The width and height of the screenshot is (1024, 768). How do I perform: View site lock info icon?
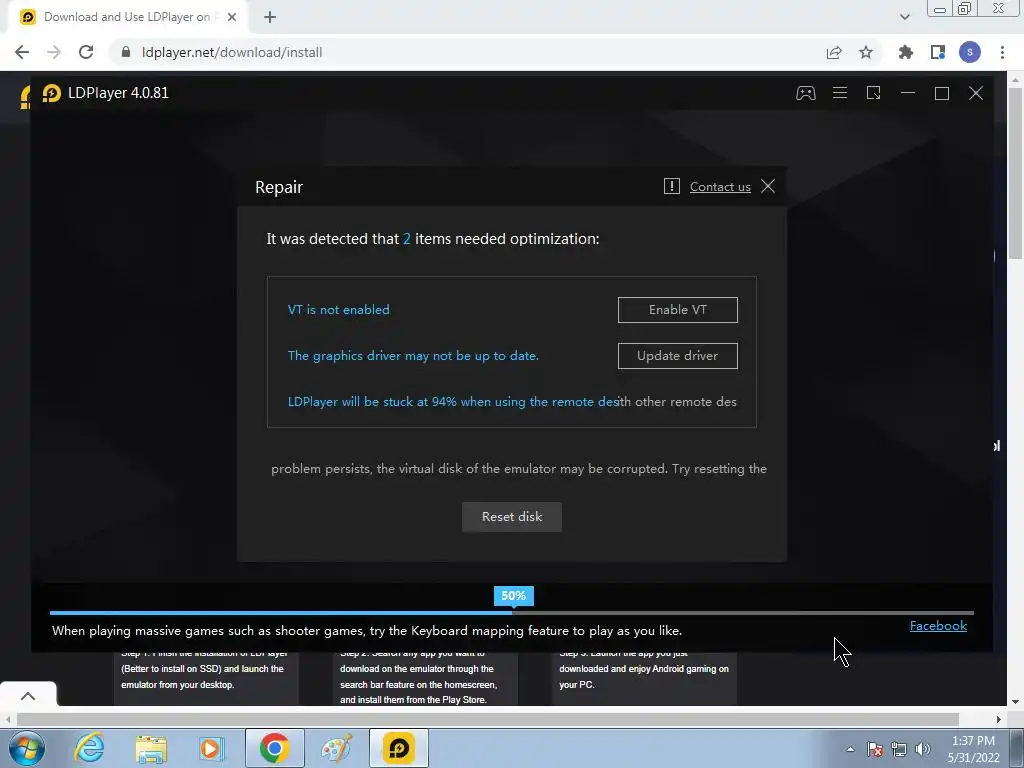click(126, 52)
